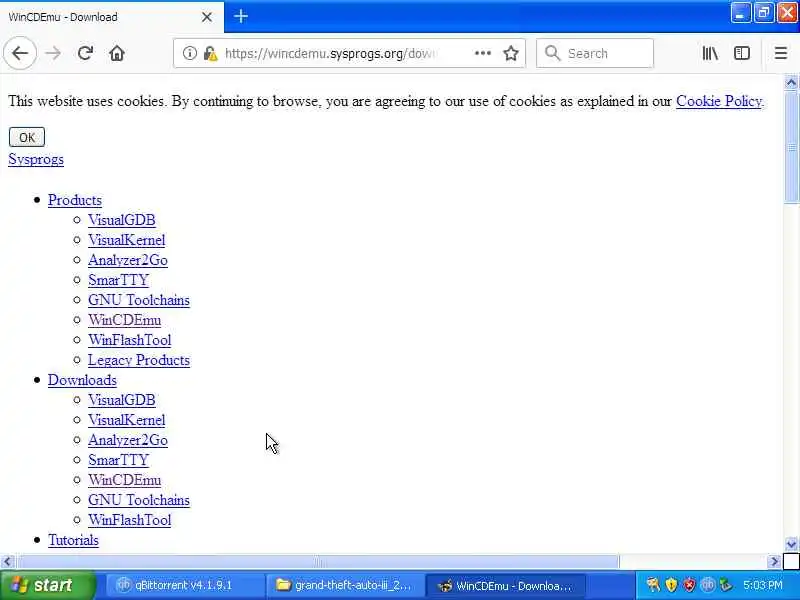This screenshot has height=600, width=800.
Task: Click the forward navigation arrow
Action: tap(53, 53)
